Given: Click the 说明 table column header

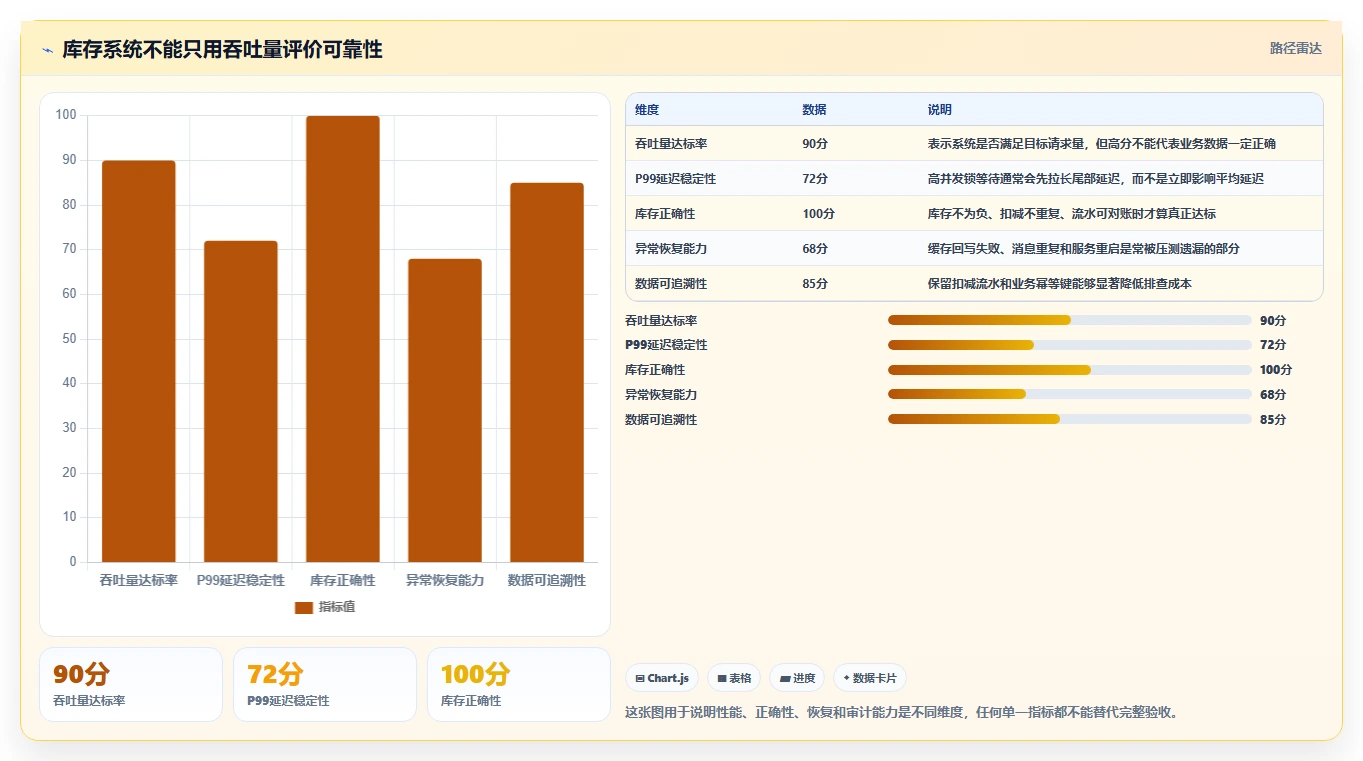Looking at the screenshot, I should point(940,110).
